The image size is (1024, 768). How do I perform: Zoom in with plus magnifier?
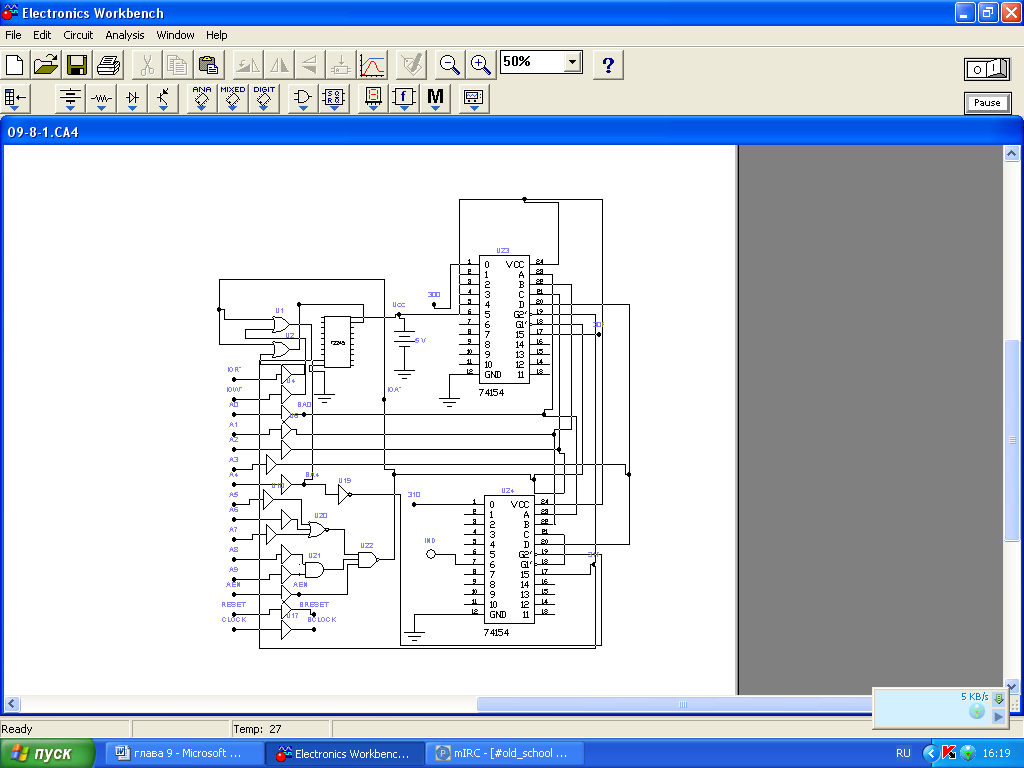tap(481, 65)
